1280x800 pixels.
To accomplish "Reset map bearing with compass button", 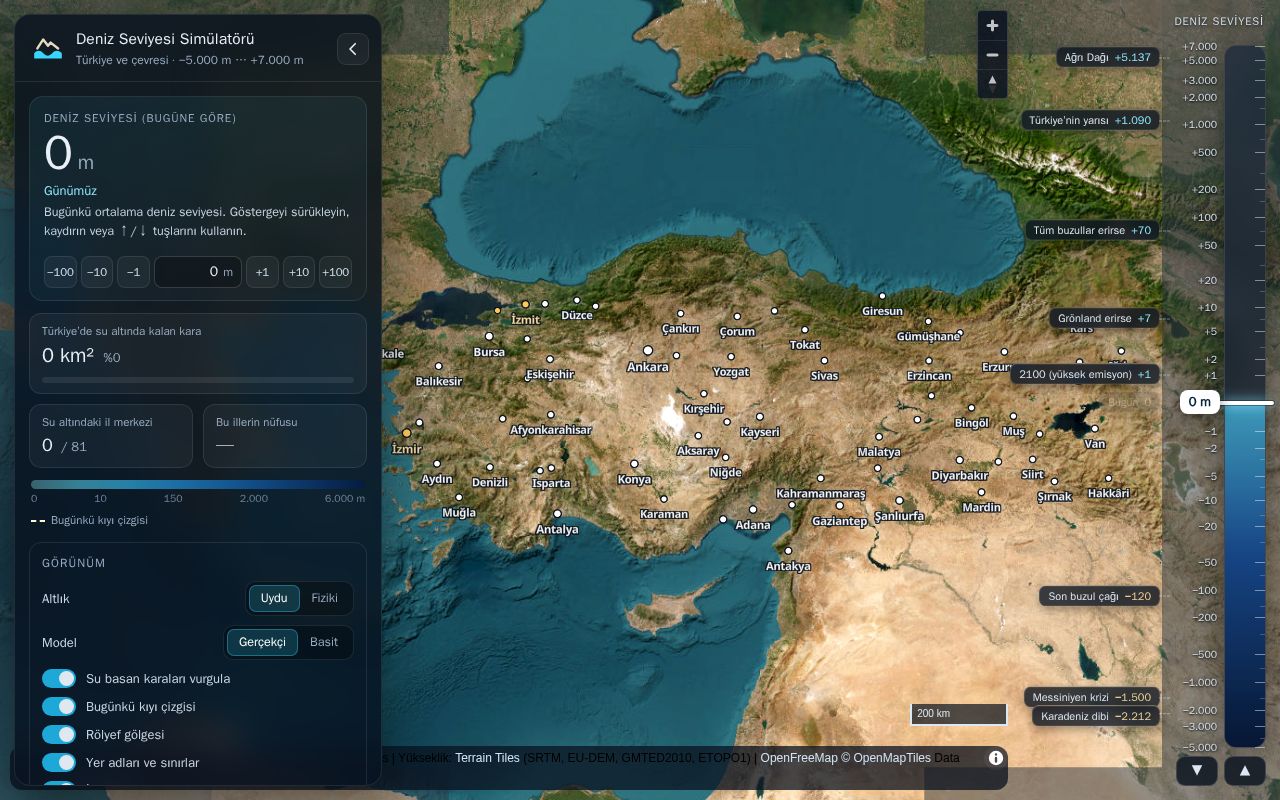I will [992, 83].
